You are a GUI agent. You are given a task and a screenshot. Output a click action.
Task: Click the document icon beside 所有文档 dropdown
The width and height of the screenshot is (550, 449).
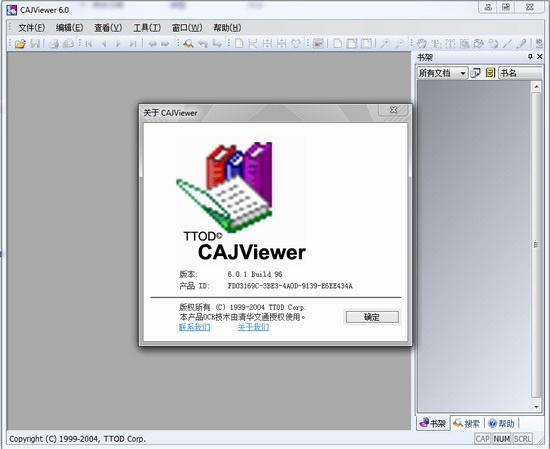tap(476, 73)
